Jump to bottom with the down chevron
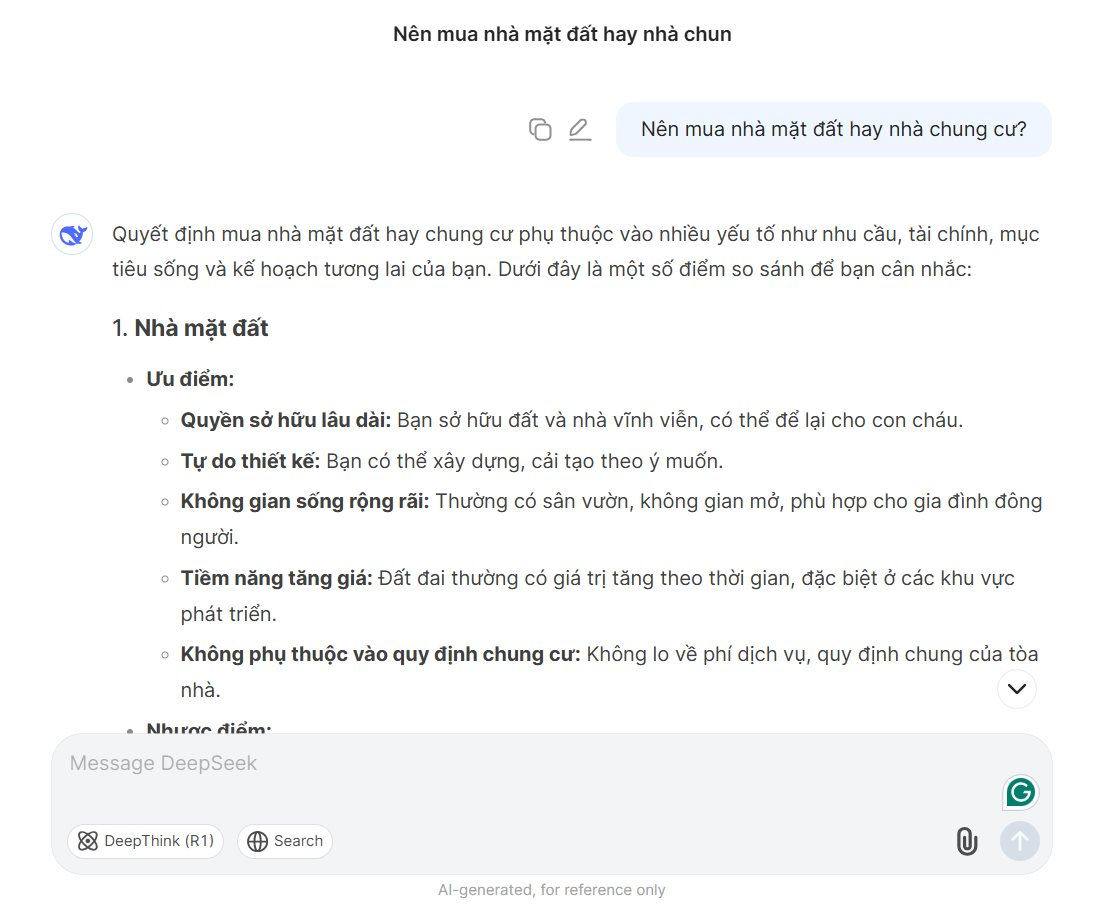Screen dimensions: 1103x905 1016,688
